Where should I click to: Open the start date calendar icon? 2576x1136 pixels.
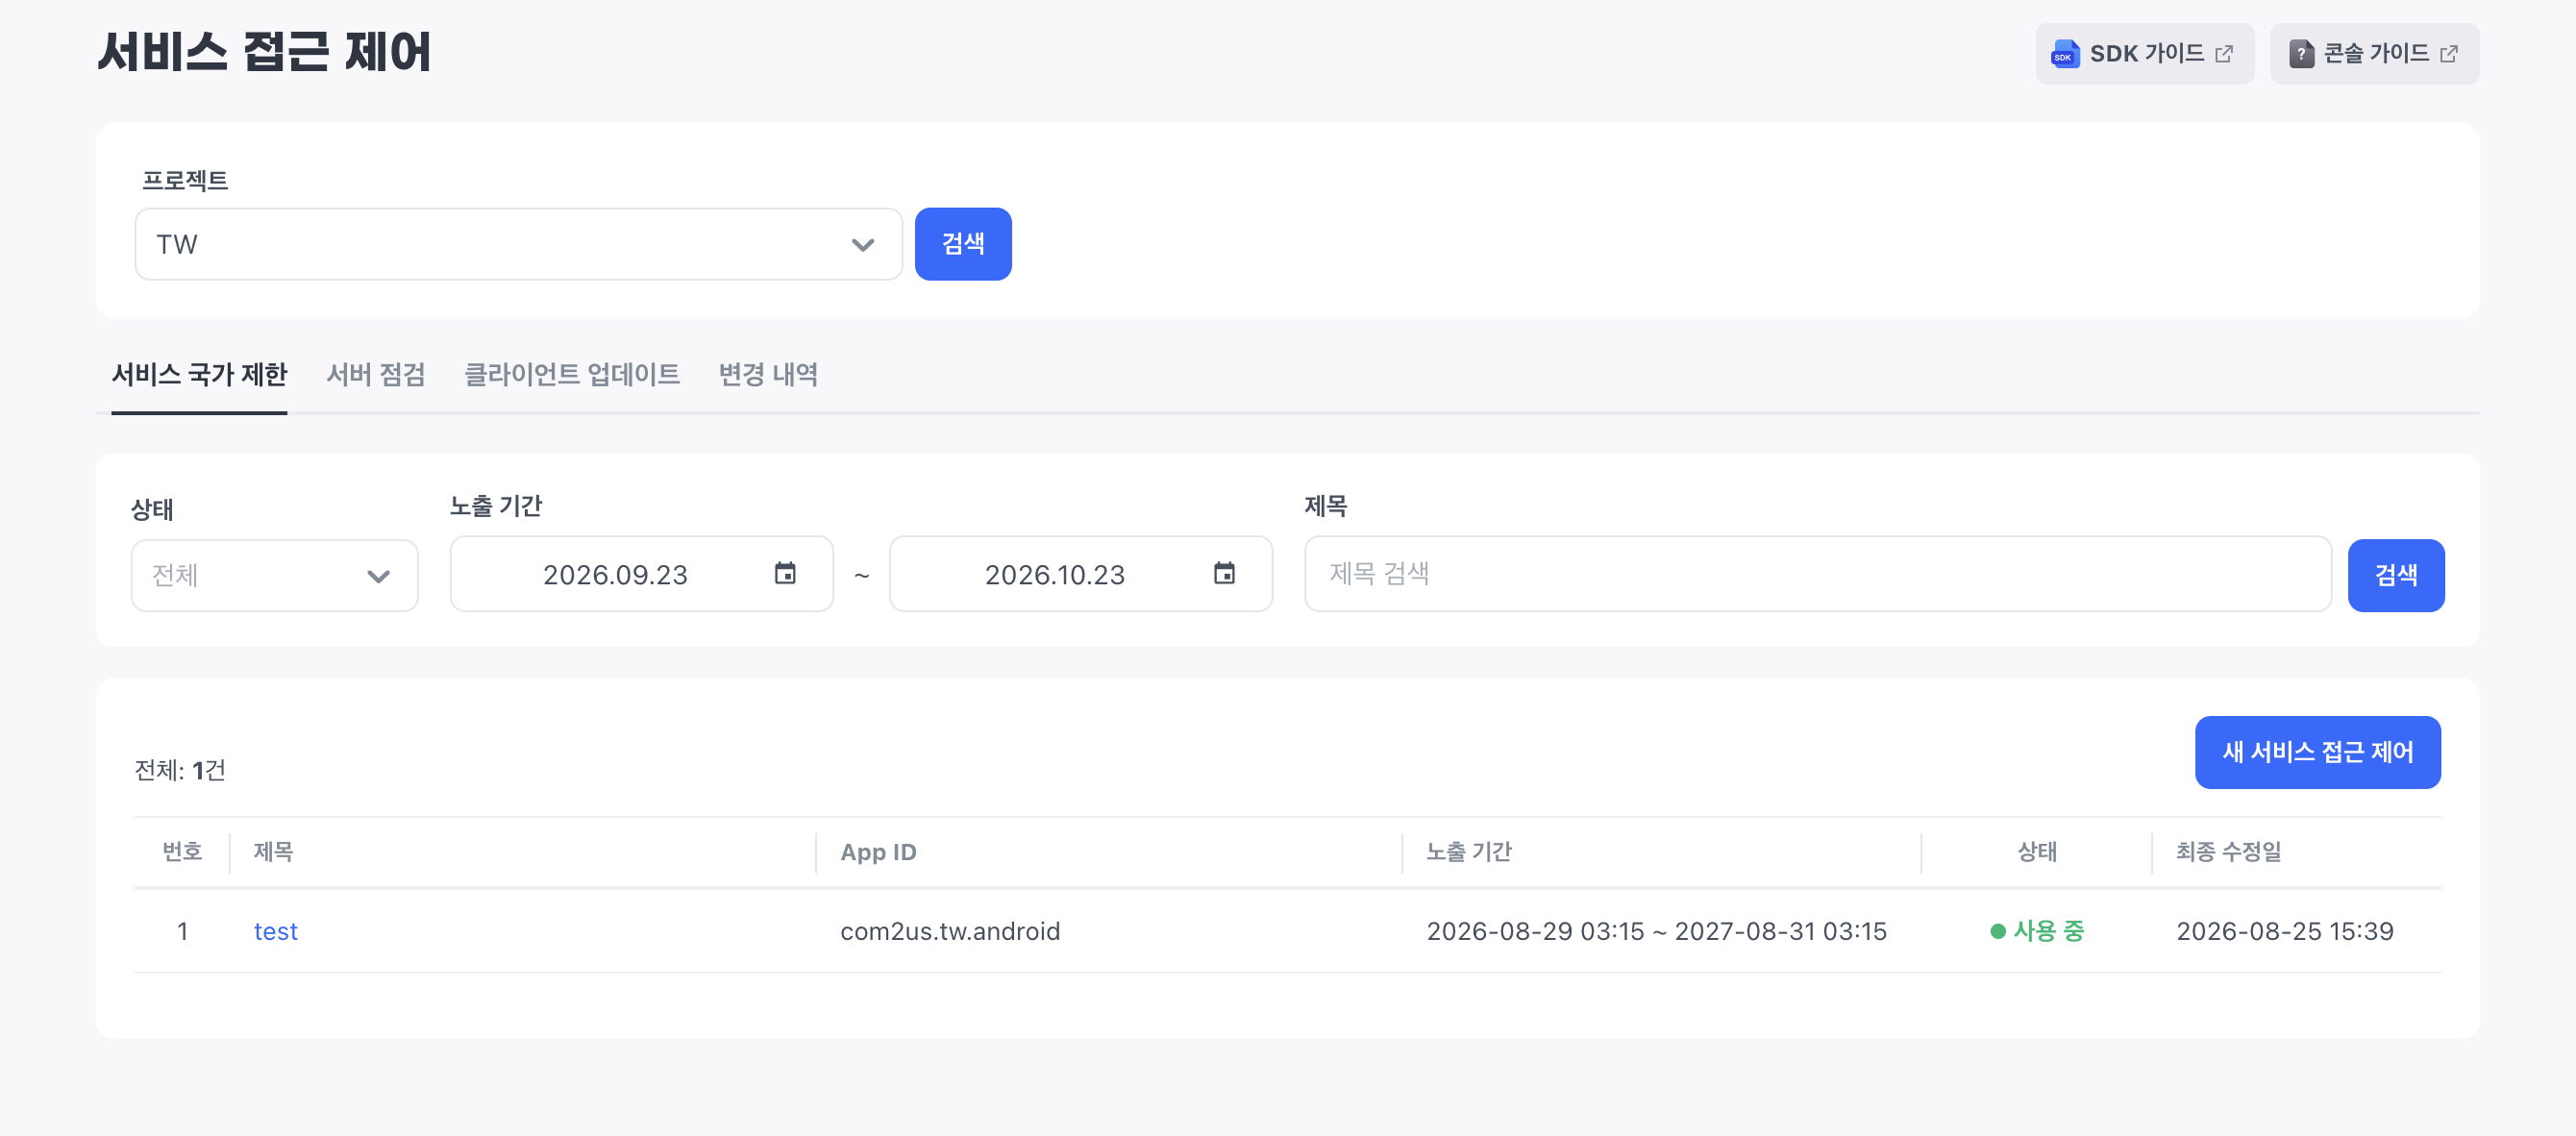click(785, 573)
